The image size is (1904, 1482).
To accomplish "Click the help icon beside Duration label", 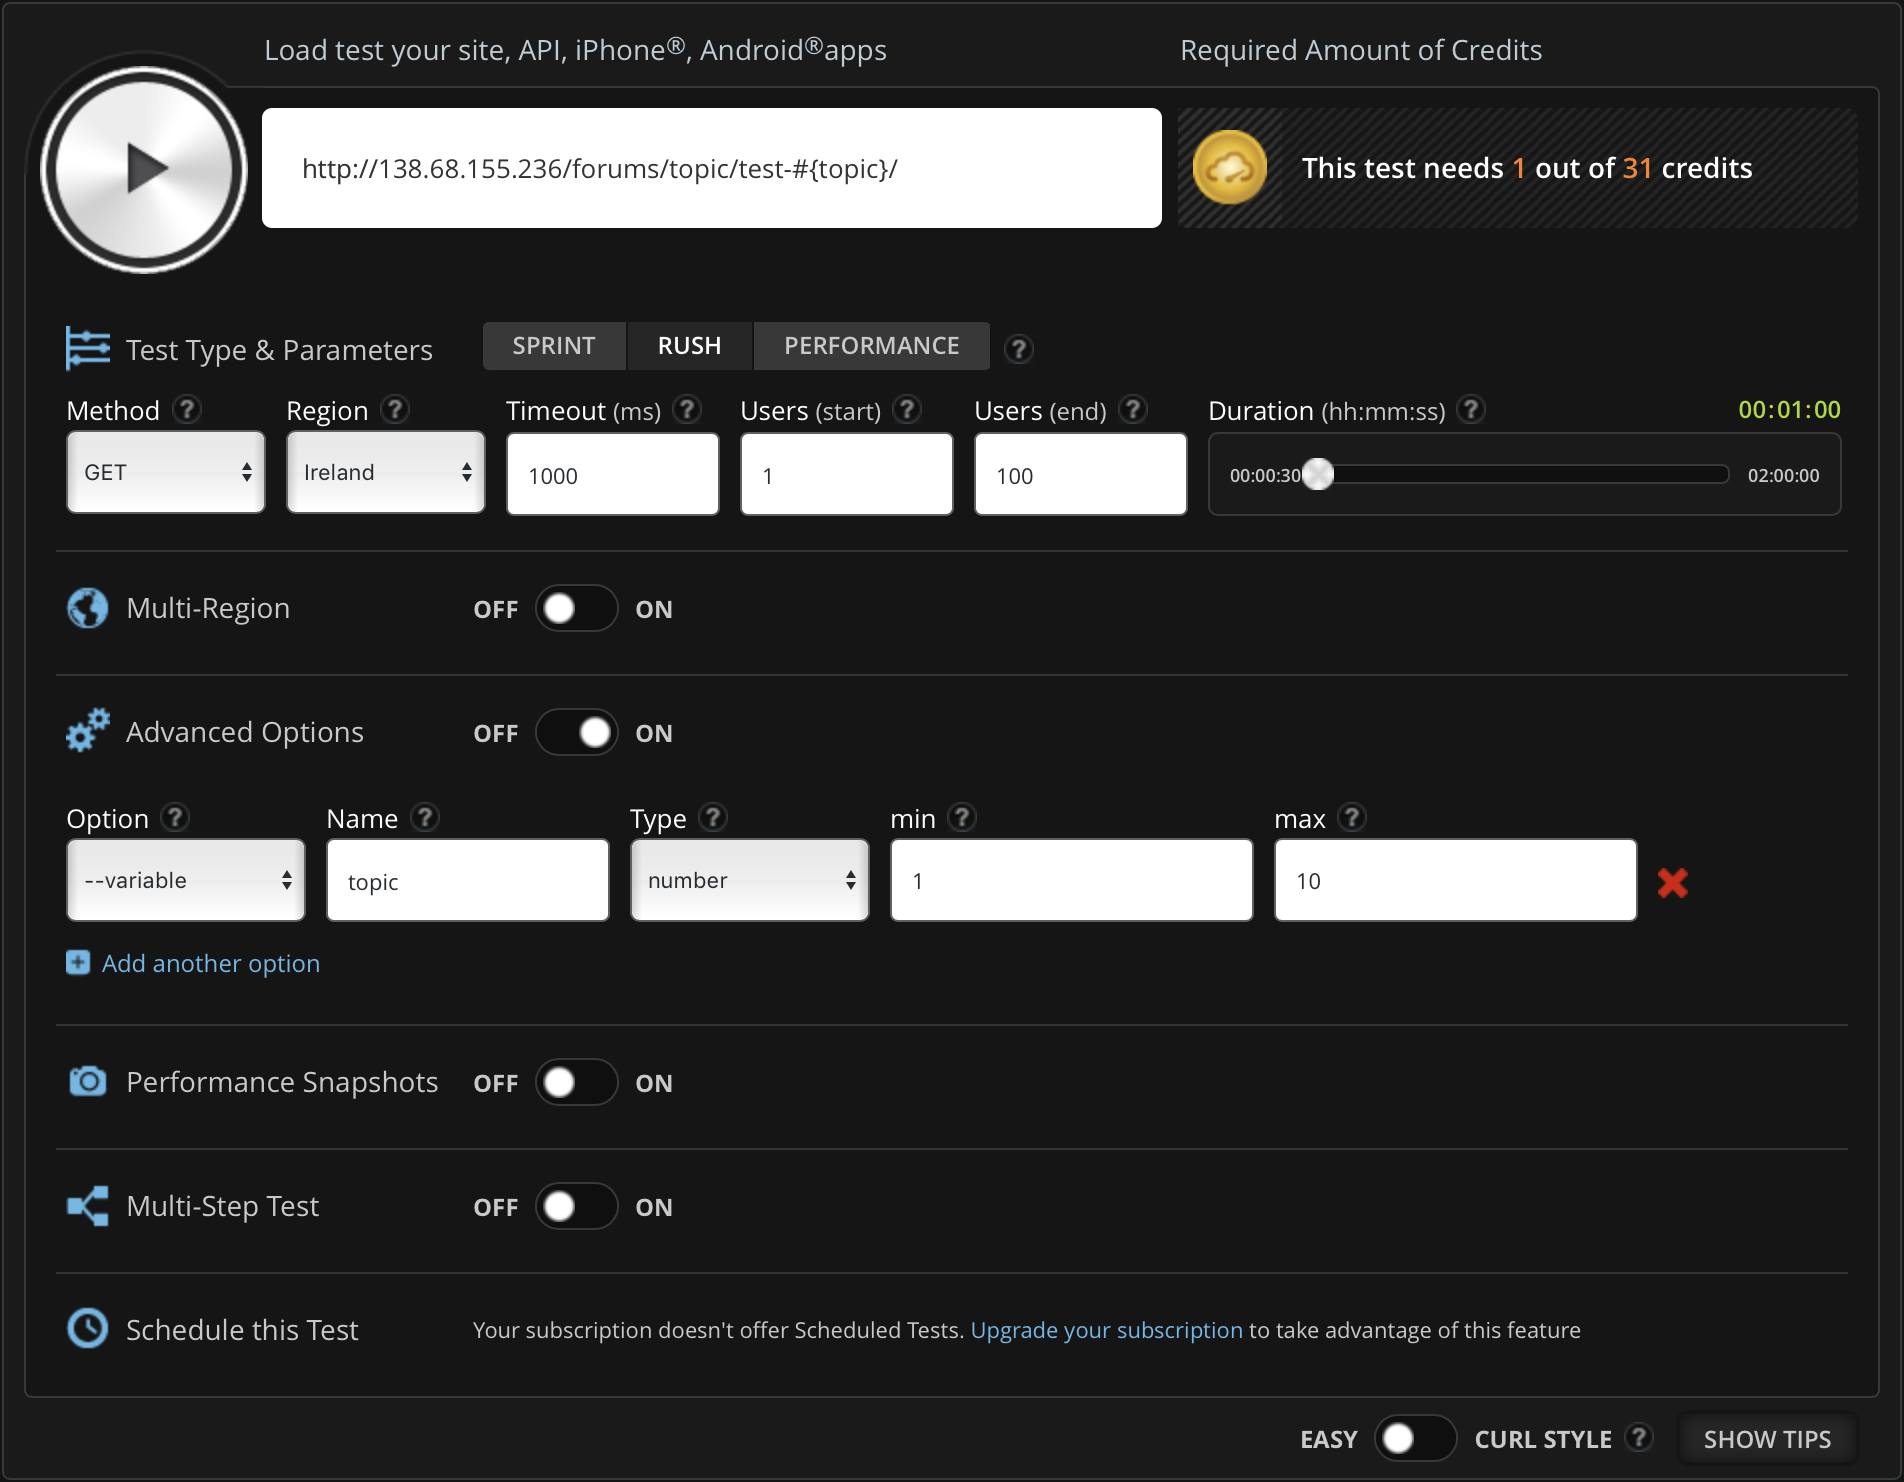I will tap(1470, 410).
